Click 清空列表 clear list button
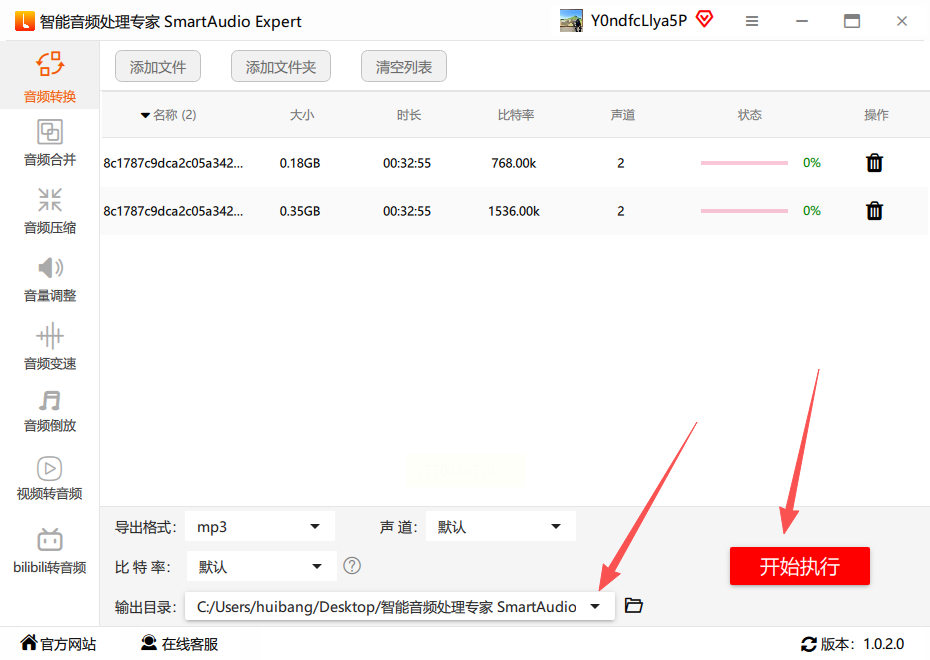The width and height of the screenshot is (930, 660). tap(403, 66)
